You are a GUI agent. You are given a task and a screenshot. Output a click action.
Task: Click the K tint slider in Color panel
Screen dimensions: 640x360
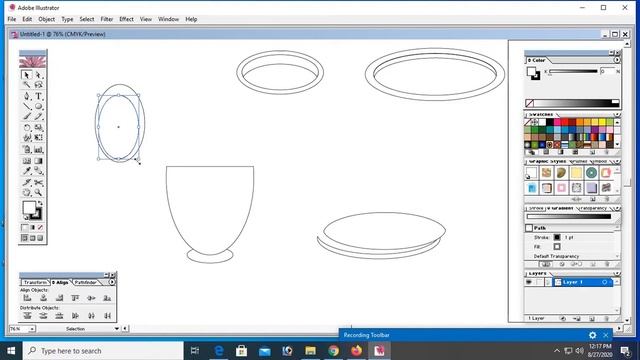(573, 71)
